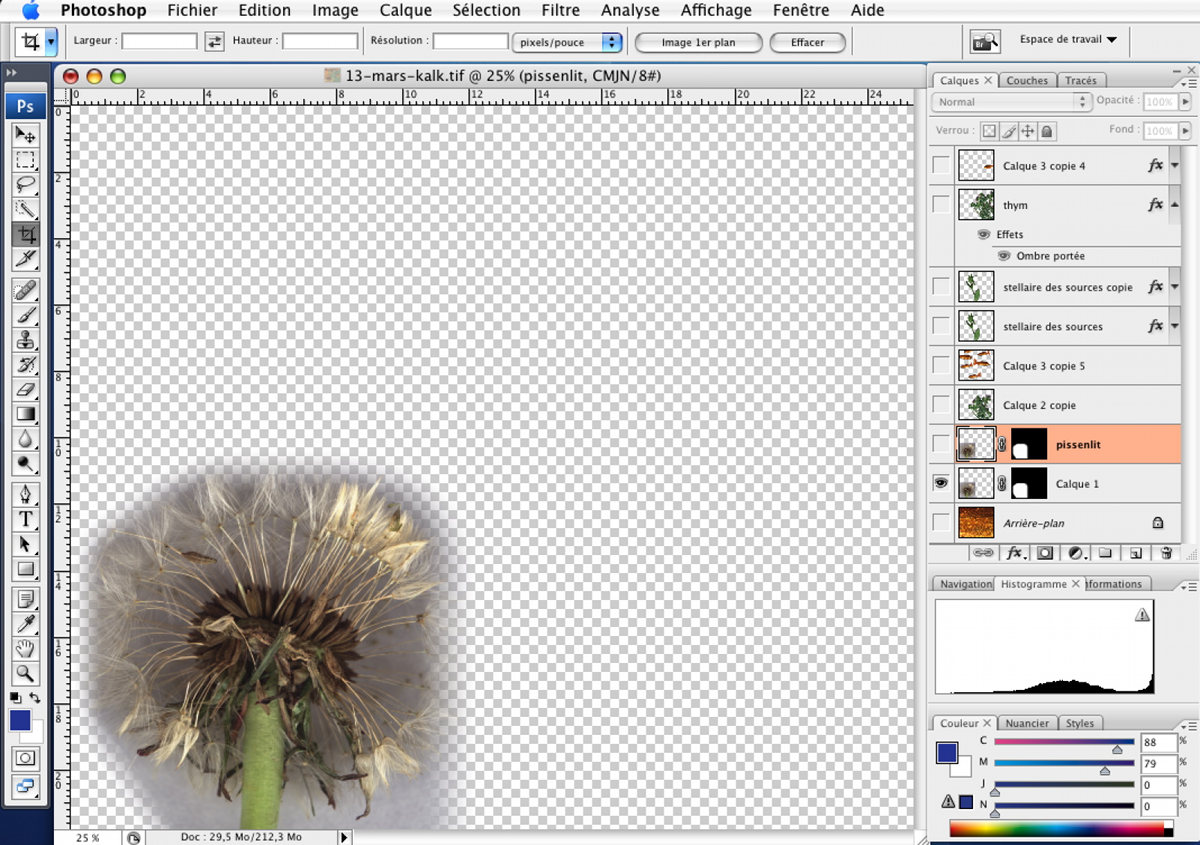
Task: Show the thym layer
Action: click(941, 205)
